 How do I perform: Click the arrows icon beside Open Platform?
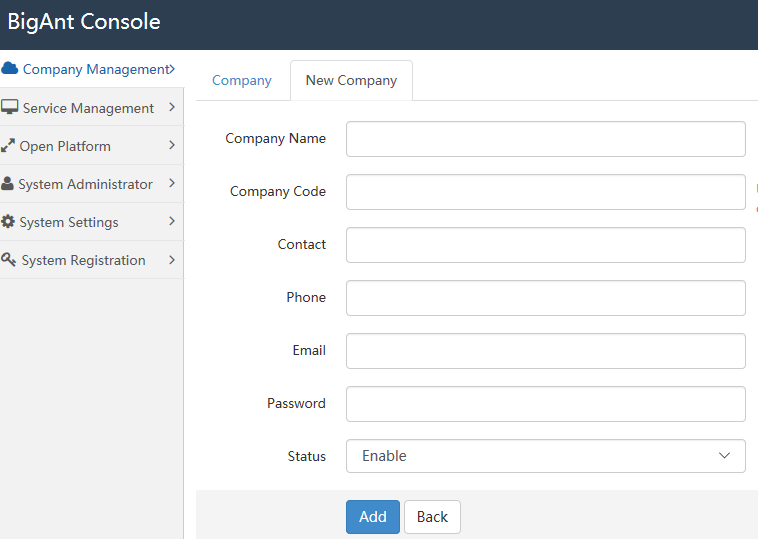(8, 146)
